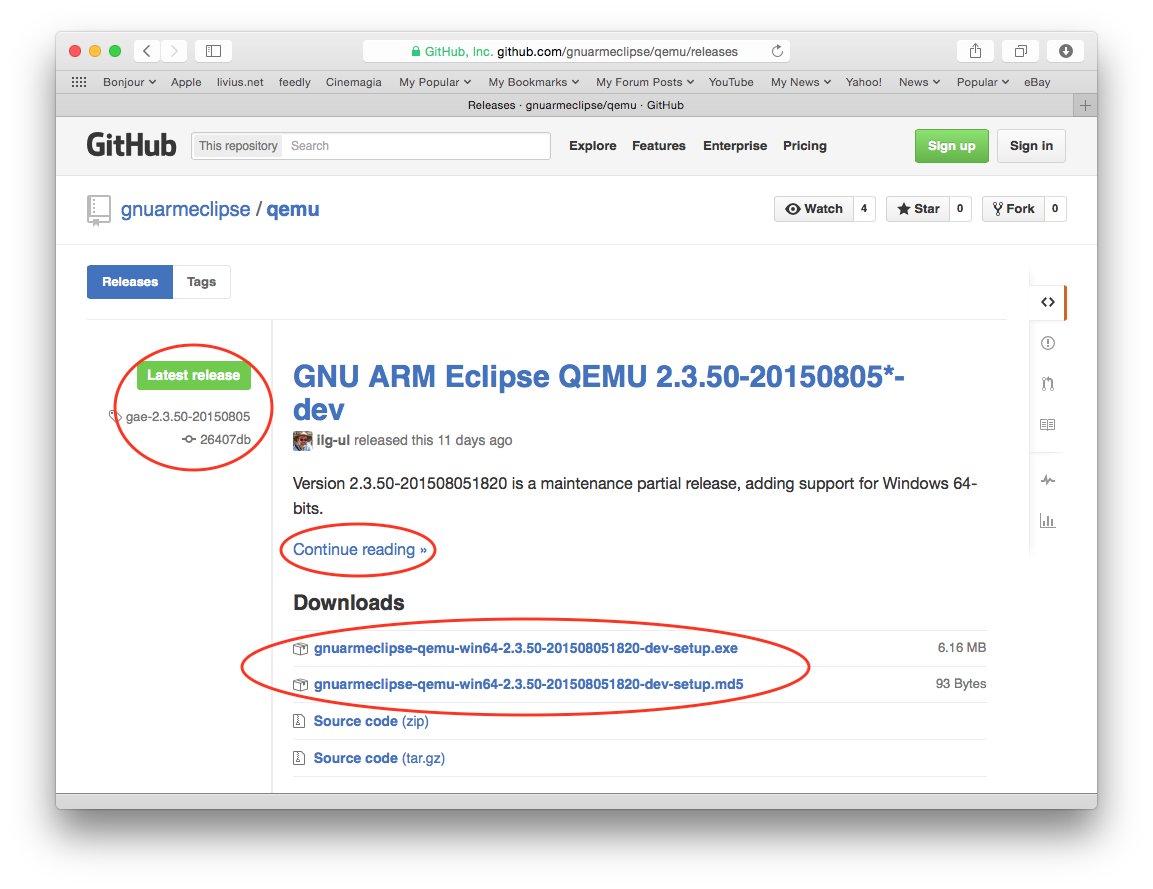Click the green Sign up button

click(952, 146)
